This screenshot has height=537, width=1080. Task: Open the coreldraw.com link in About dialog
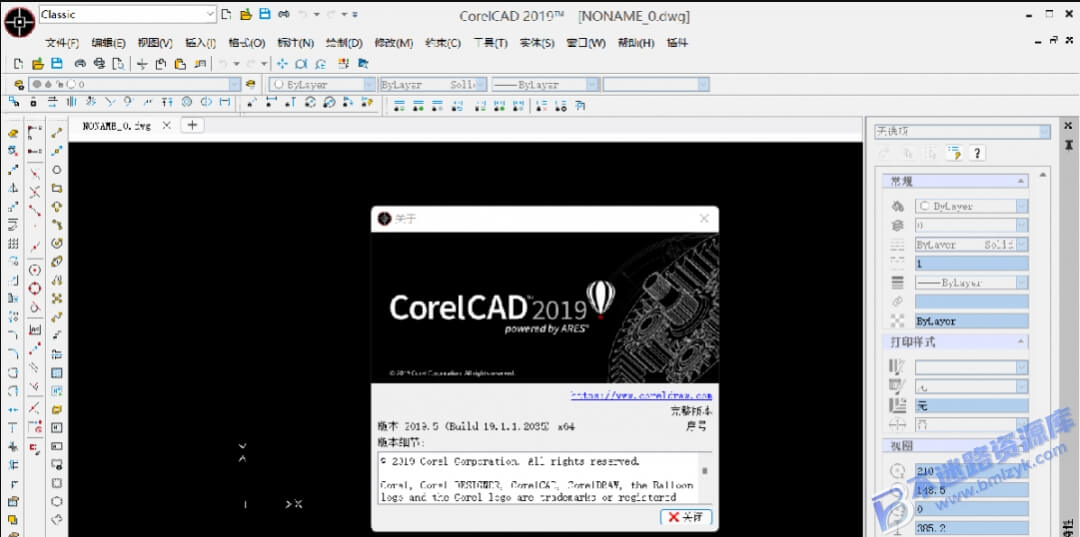[x=641, y=395]
